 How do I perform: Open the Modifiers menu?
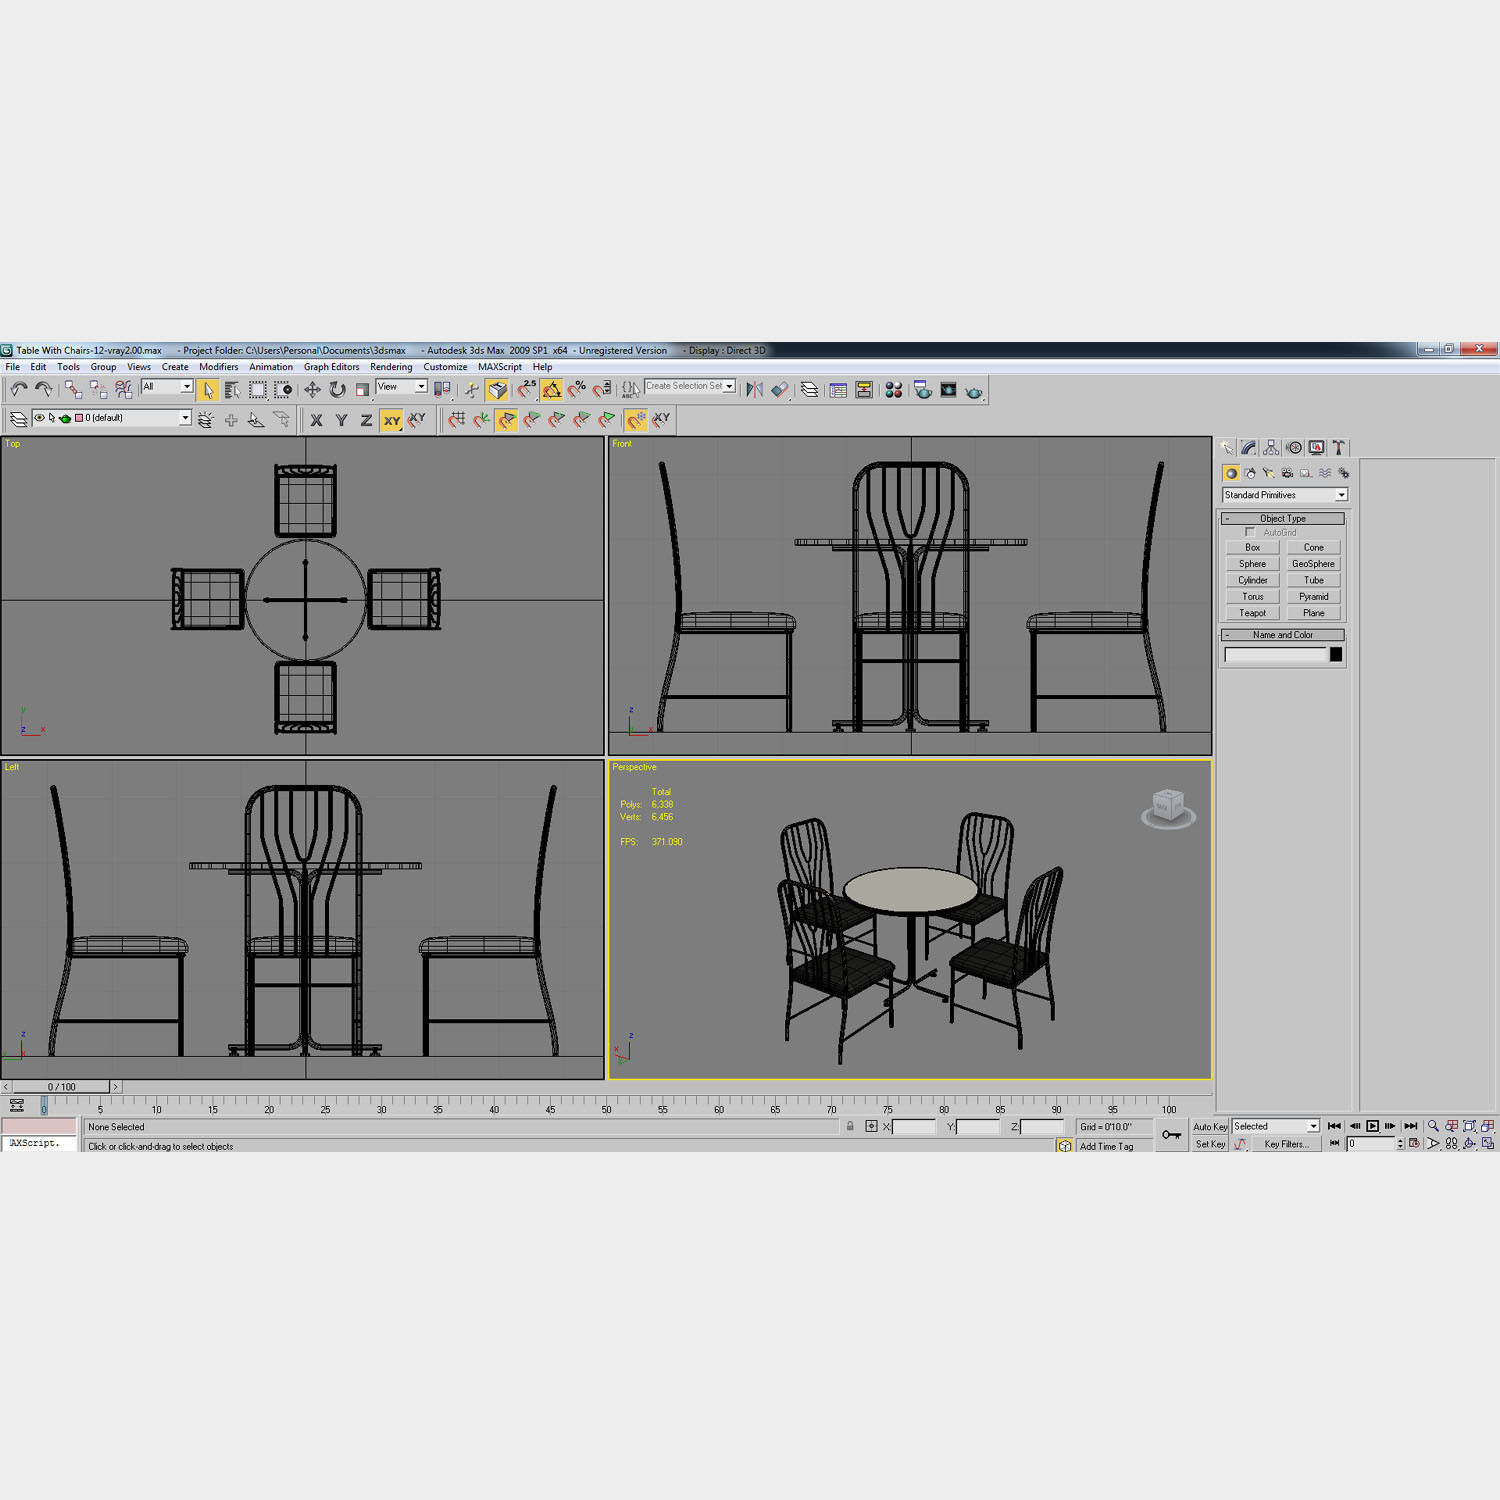pyautogui.click(x=218, y=367)
